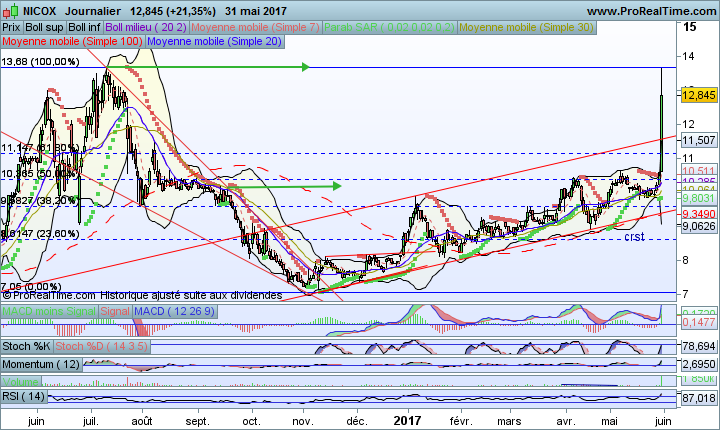The height and width of the screenshot is (430, 720).
Task: Click the 11,507 price axis tag
Action: coord(698,141)
